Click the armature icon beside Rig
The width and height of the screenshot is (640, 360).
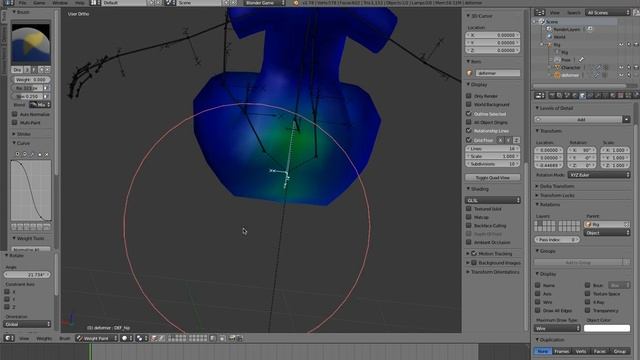coord(549,44)
